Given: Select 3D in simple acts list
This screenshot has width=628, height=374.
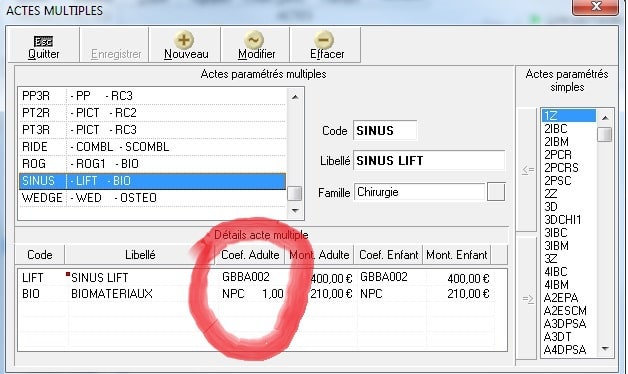Looking at the screenshot, I should click(x=569, y=207).
